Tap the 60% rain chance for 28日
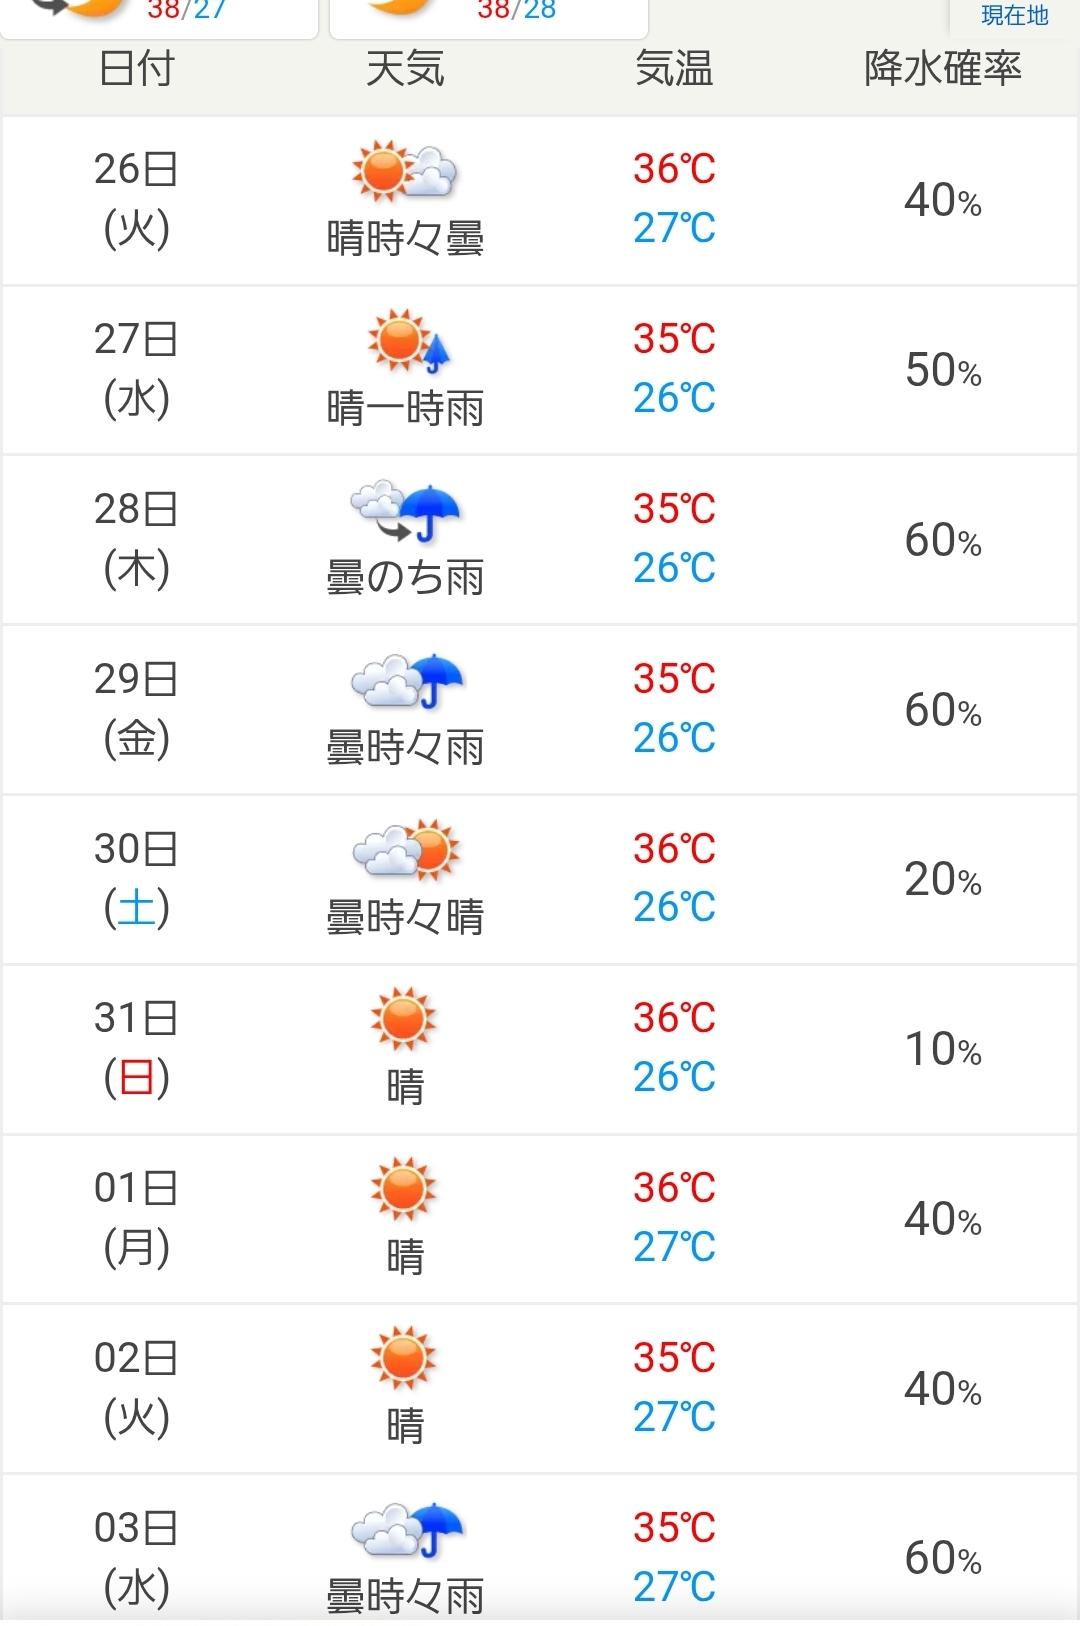The image size is (1080, 1626). click(943, 541)
